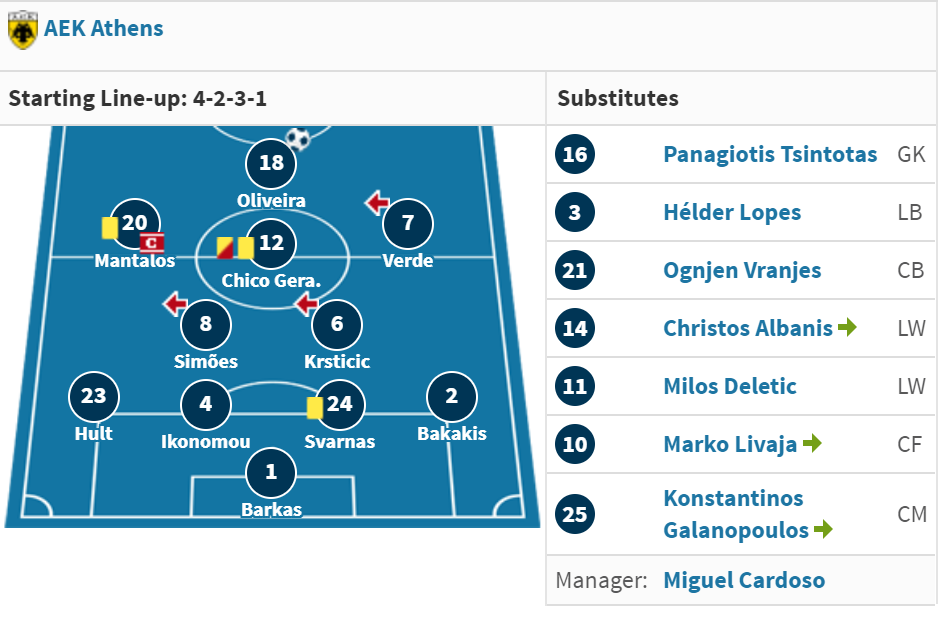The image size is (938, 628).
Task: Click the green arrow beside Konstantinos Galanopoulos
Action: tap(824, 529)
